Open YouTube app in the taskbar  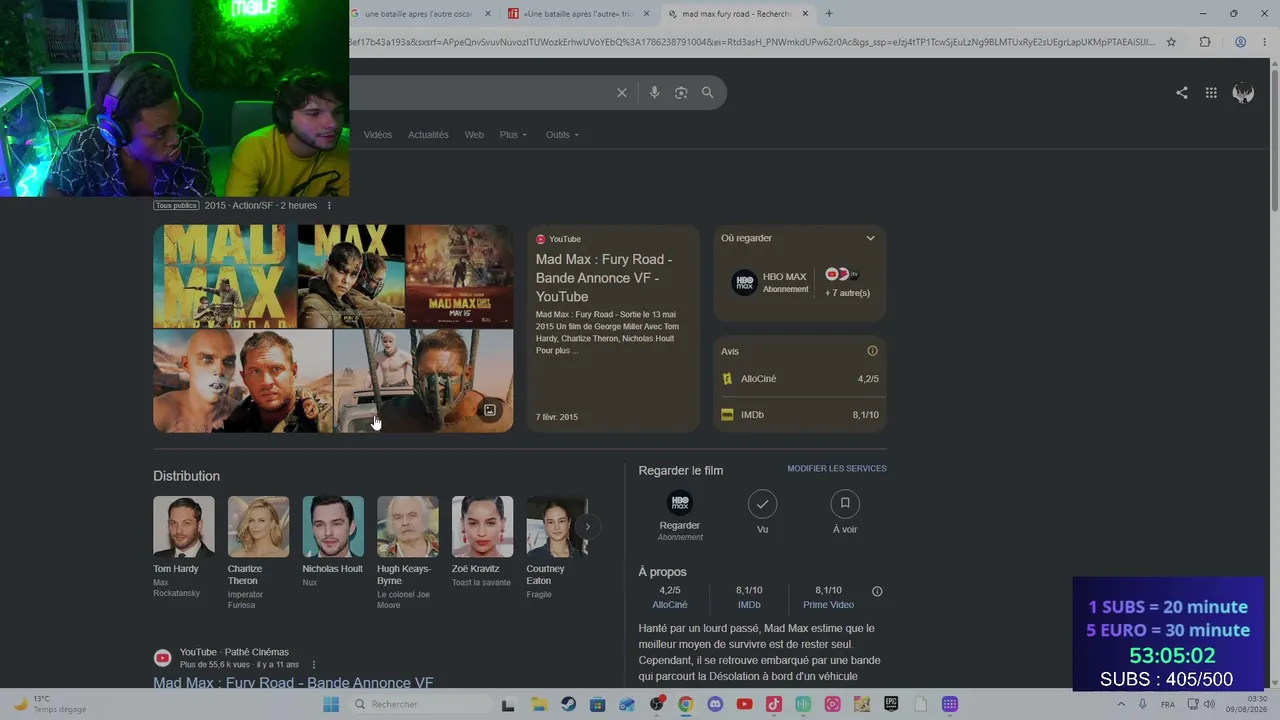(744, 704)
